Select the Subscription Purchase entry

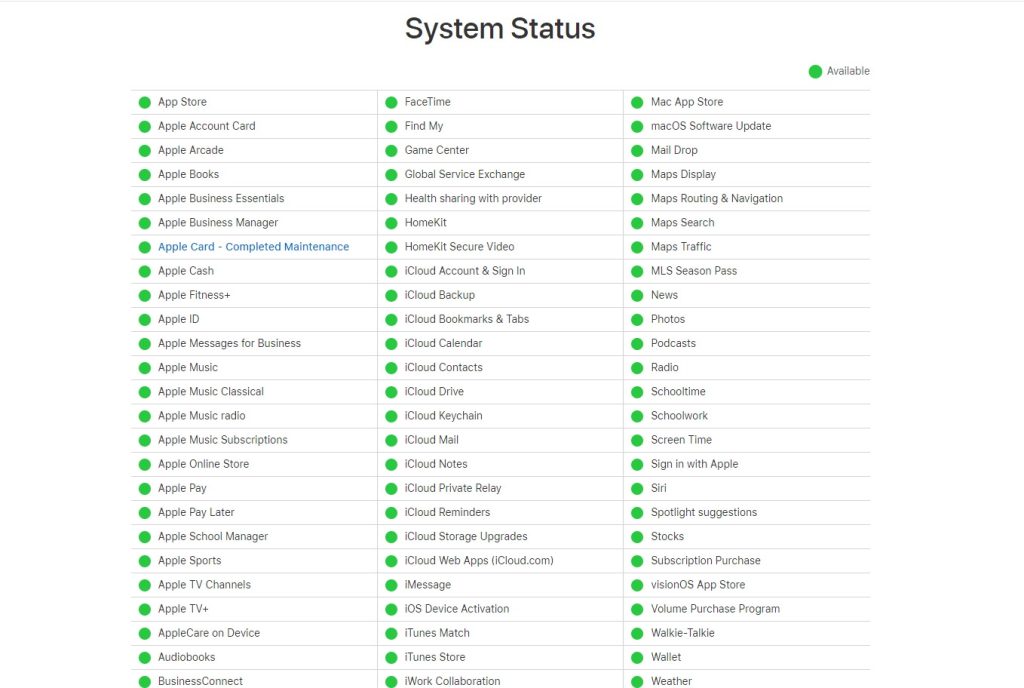coord(706,561)
